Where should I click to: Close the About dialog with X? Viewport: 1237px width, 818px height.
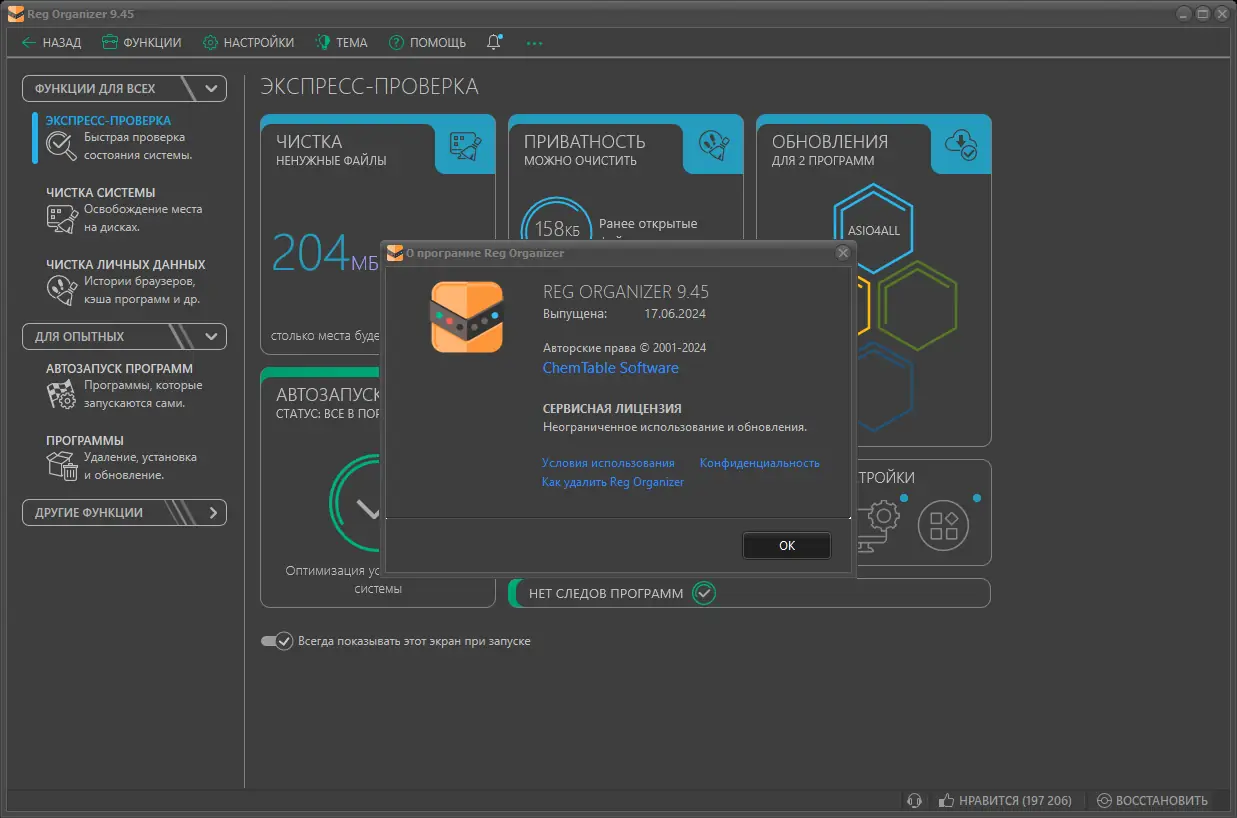coord(843,253)
